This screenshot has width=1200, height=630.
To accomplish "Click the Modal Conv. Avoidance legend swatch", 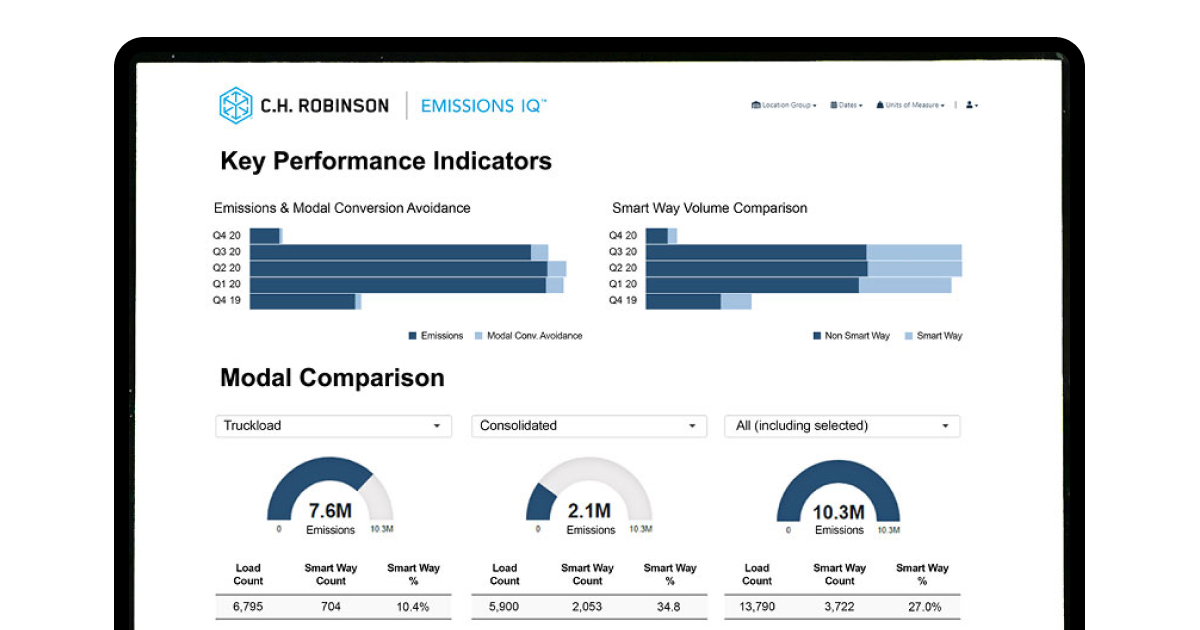I will [x=478, y=336].
